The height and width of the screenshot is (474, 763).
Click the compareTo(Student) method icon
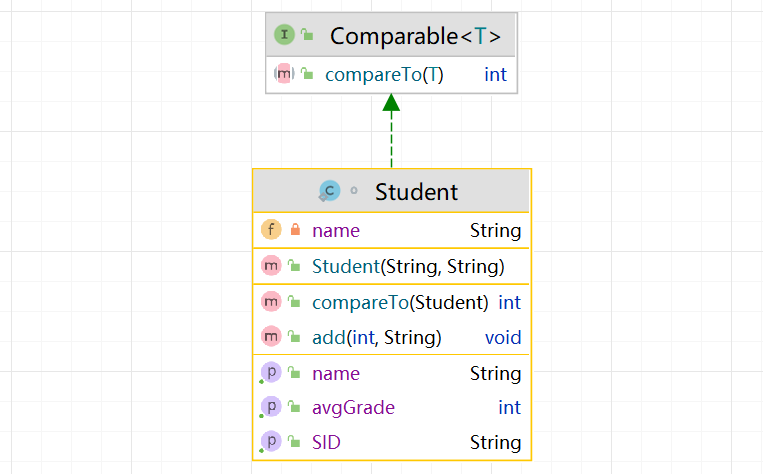pos(270,302)
